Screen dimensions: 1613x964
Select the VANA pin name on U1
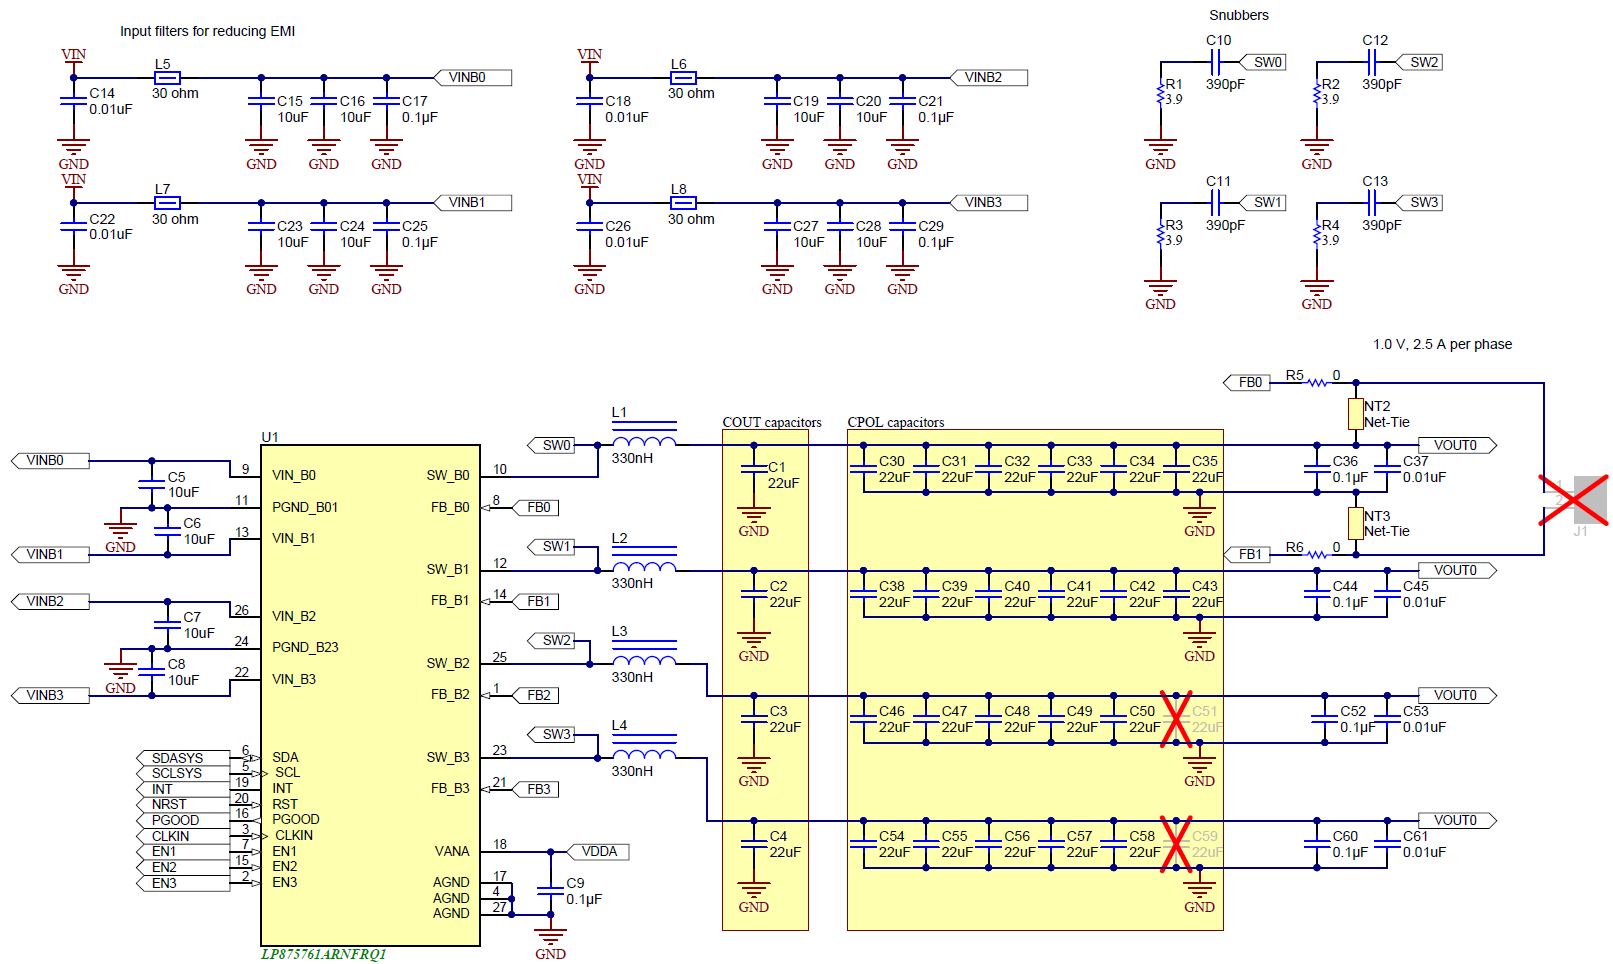[x=452, y=851]
